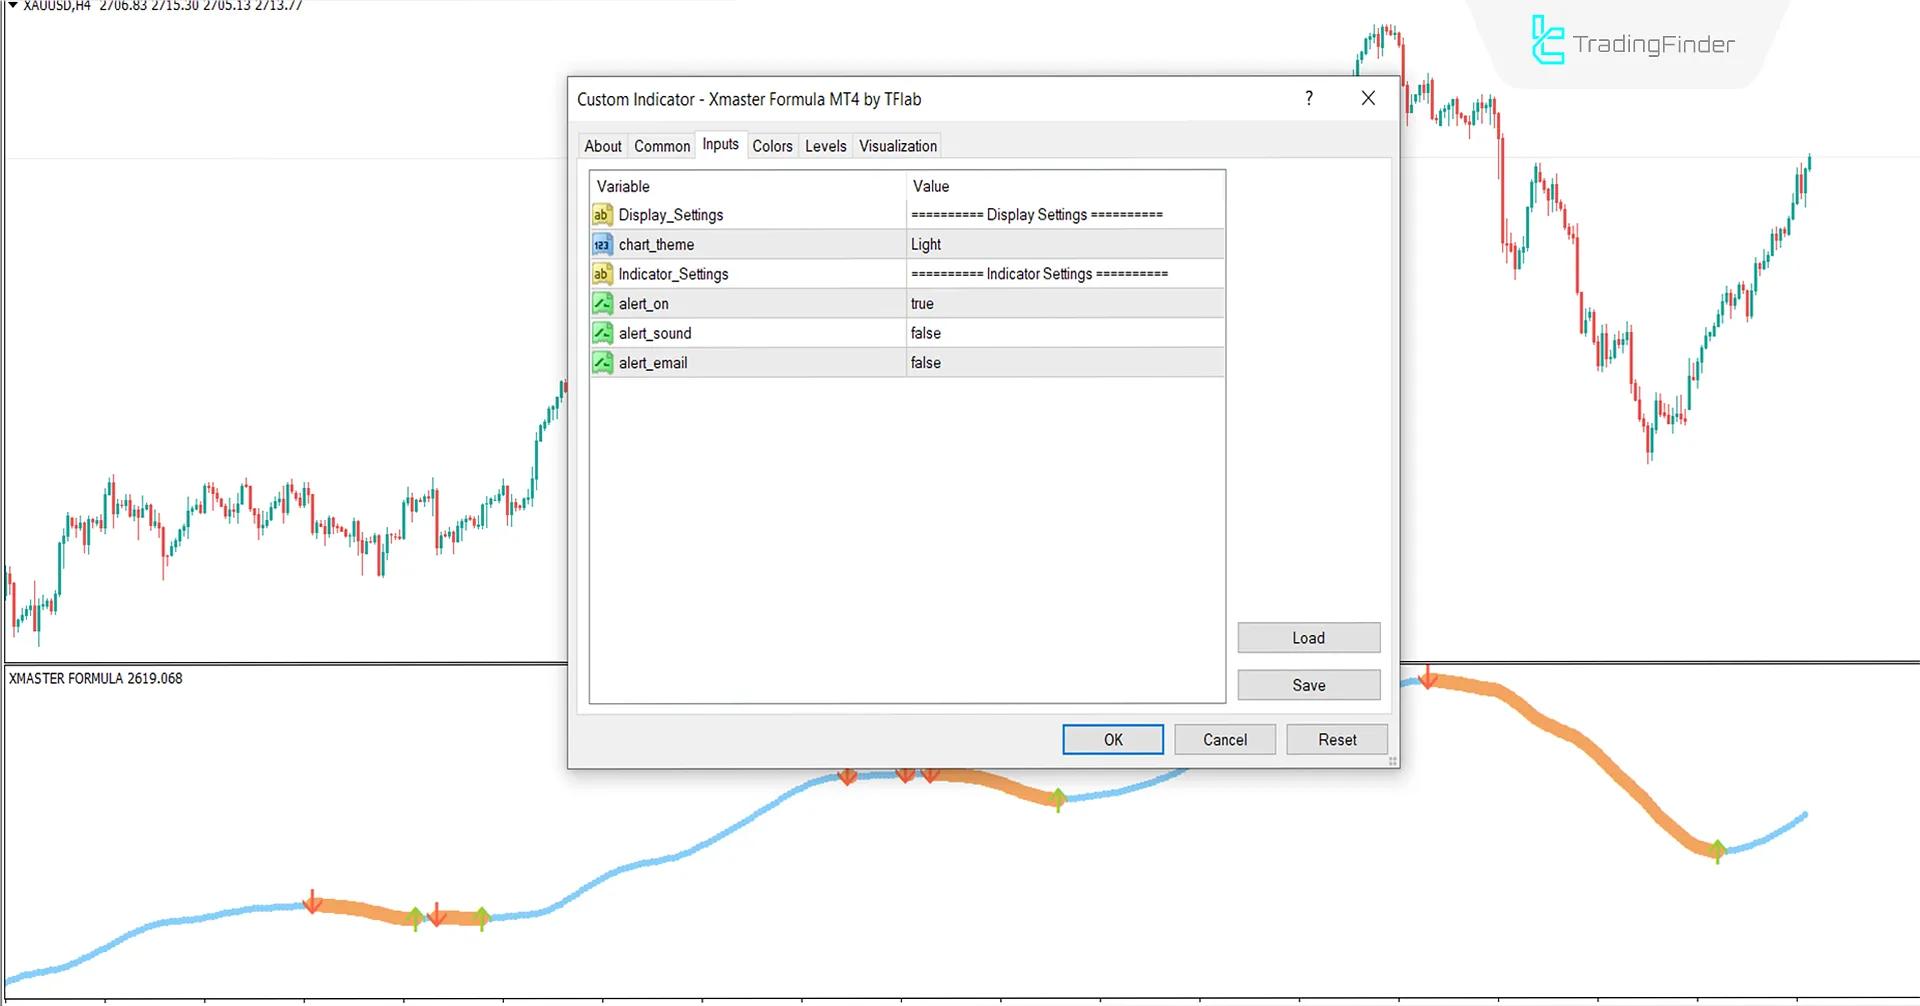Viewport: 1920px width, 1006px height.
Task: Click the 123 icon beside chart_theme
Action: [602, 244]
